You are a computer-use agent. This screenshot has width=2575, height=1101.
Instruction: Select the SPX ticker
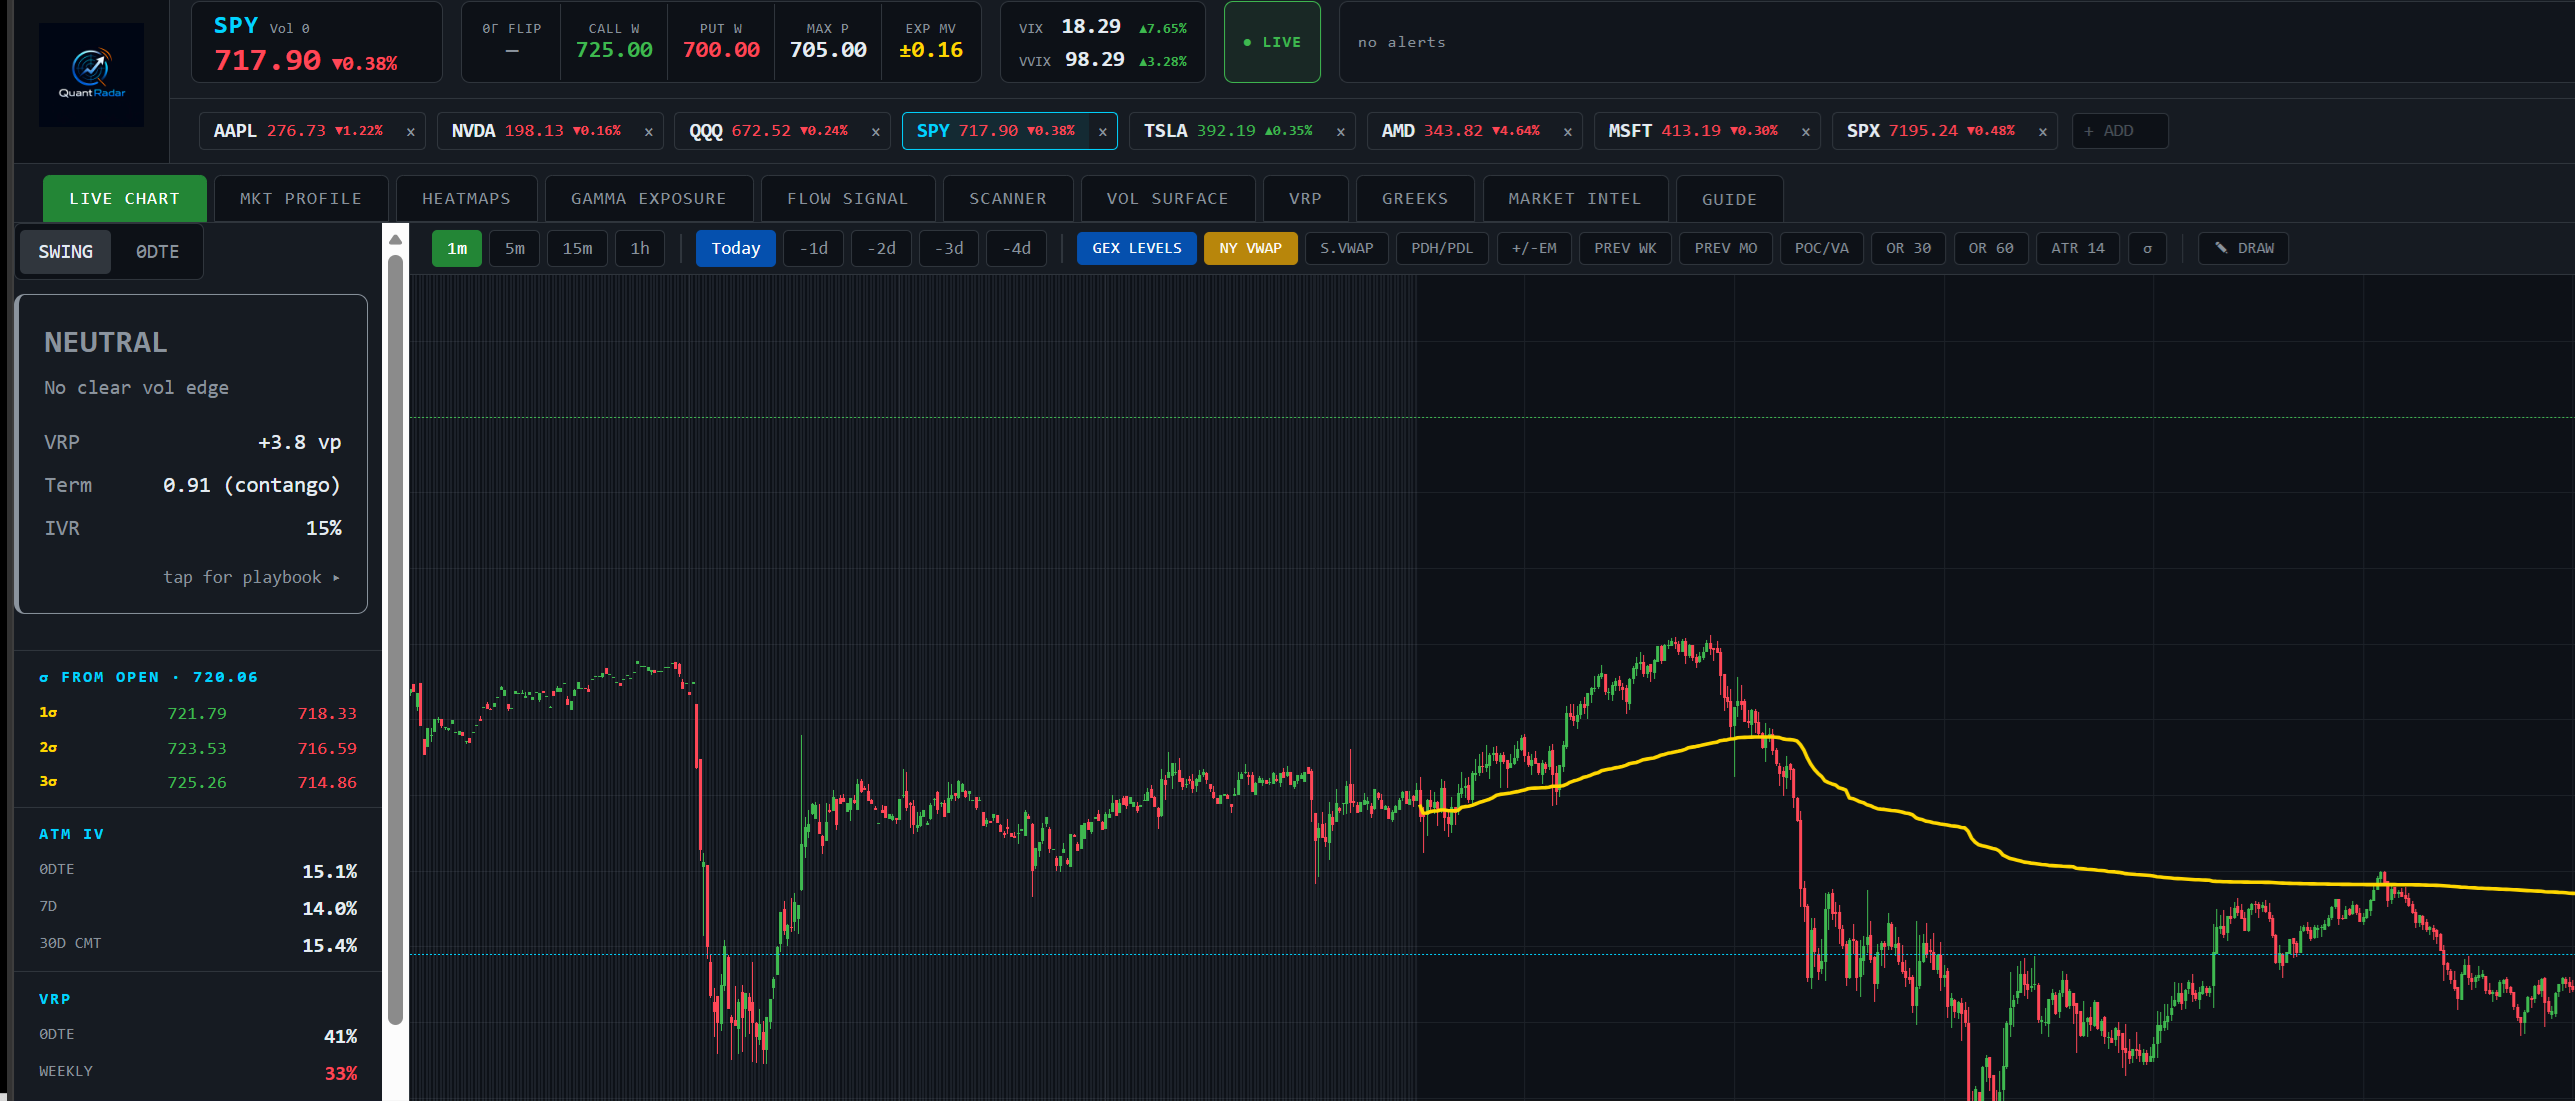pyautogui.click(x=1930, y=131)
